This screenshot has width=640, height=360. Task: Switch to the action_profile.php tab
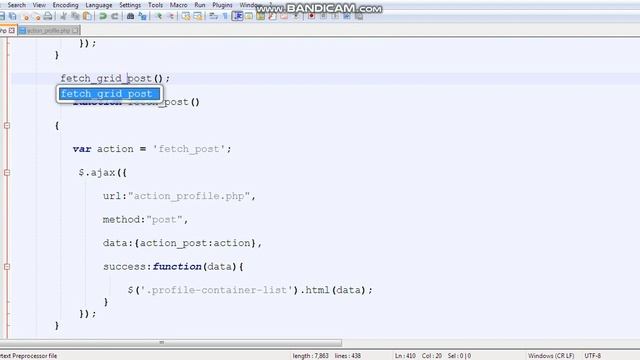(48, 31)
